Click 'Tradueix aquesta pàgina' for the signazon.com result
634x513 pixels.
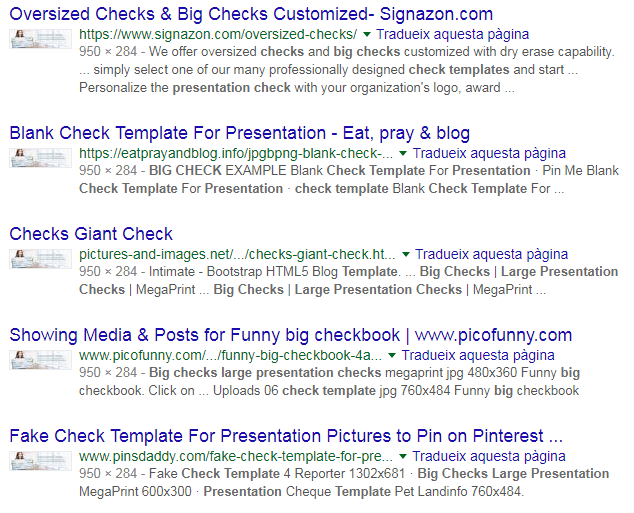click(452, 34)
